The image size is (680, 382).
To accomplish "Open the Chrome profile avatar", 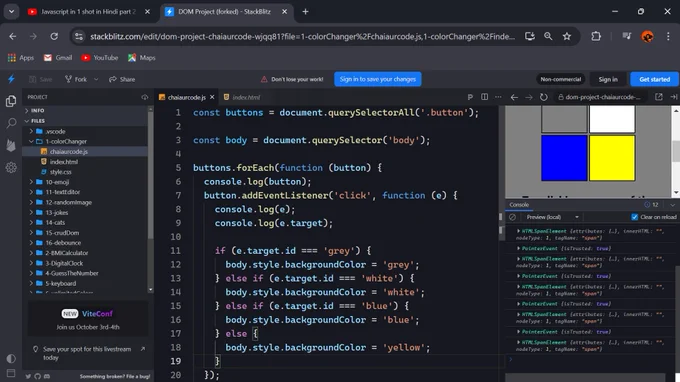I will tap(647, 36).
